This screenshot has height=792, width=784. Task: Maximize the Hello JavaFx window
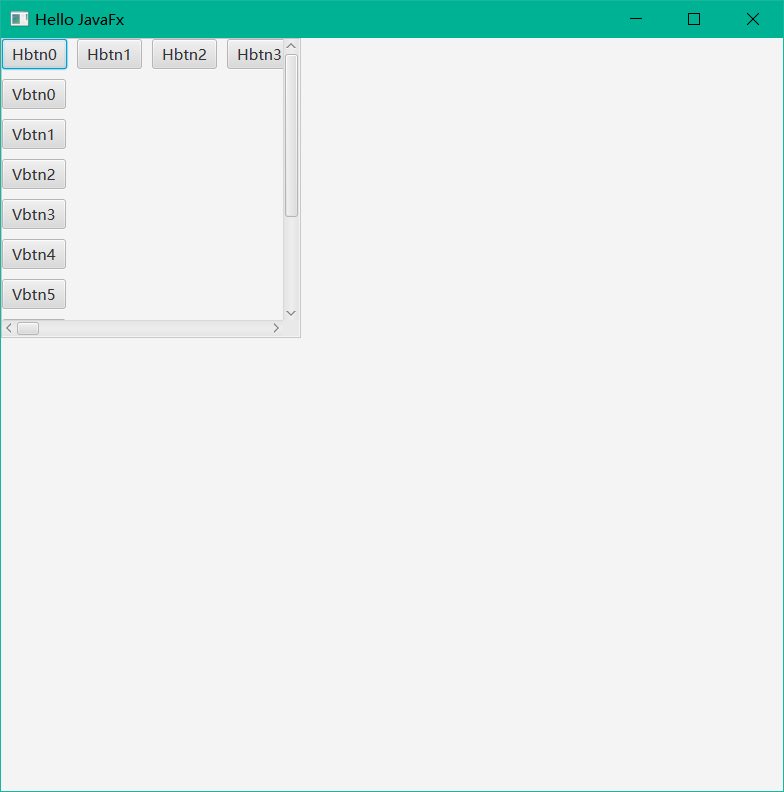click(x=694, y=19)
